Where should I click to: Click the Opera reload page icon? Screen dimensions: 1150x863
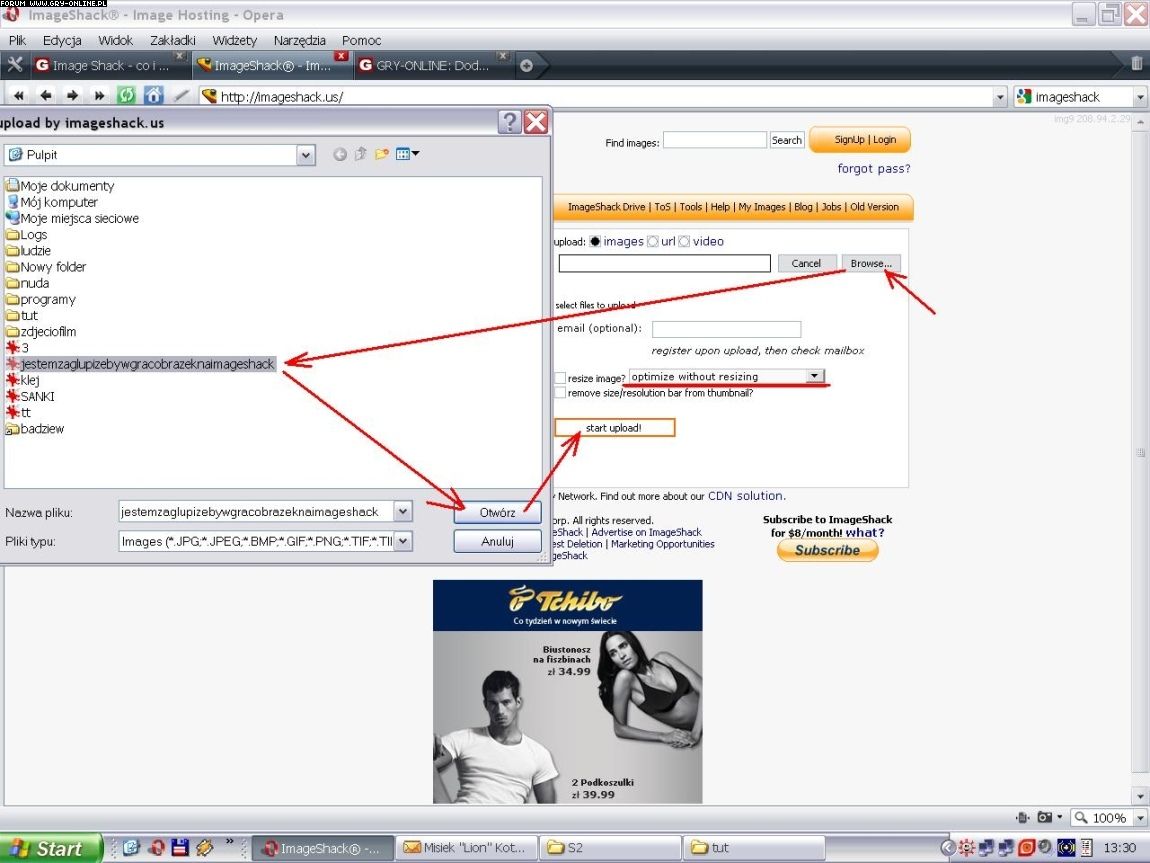point(126,96)
